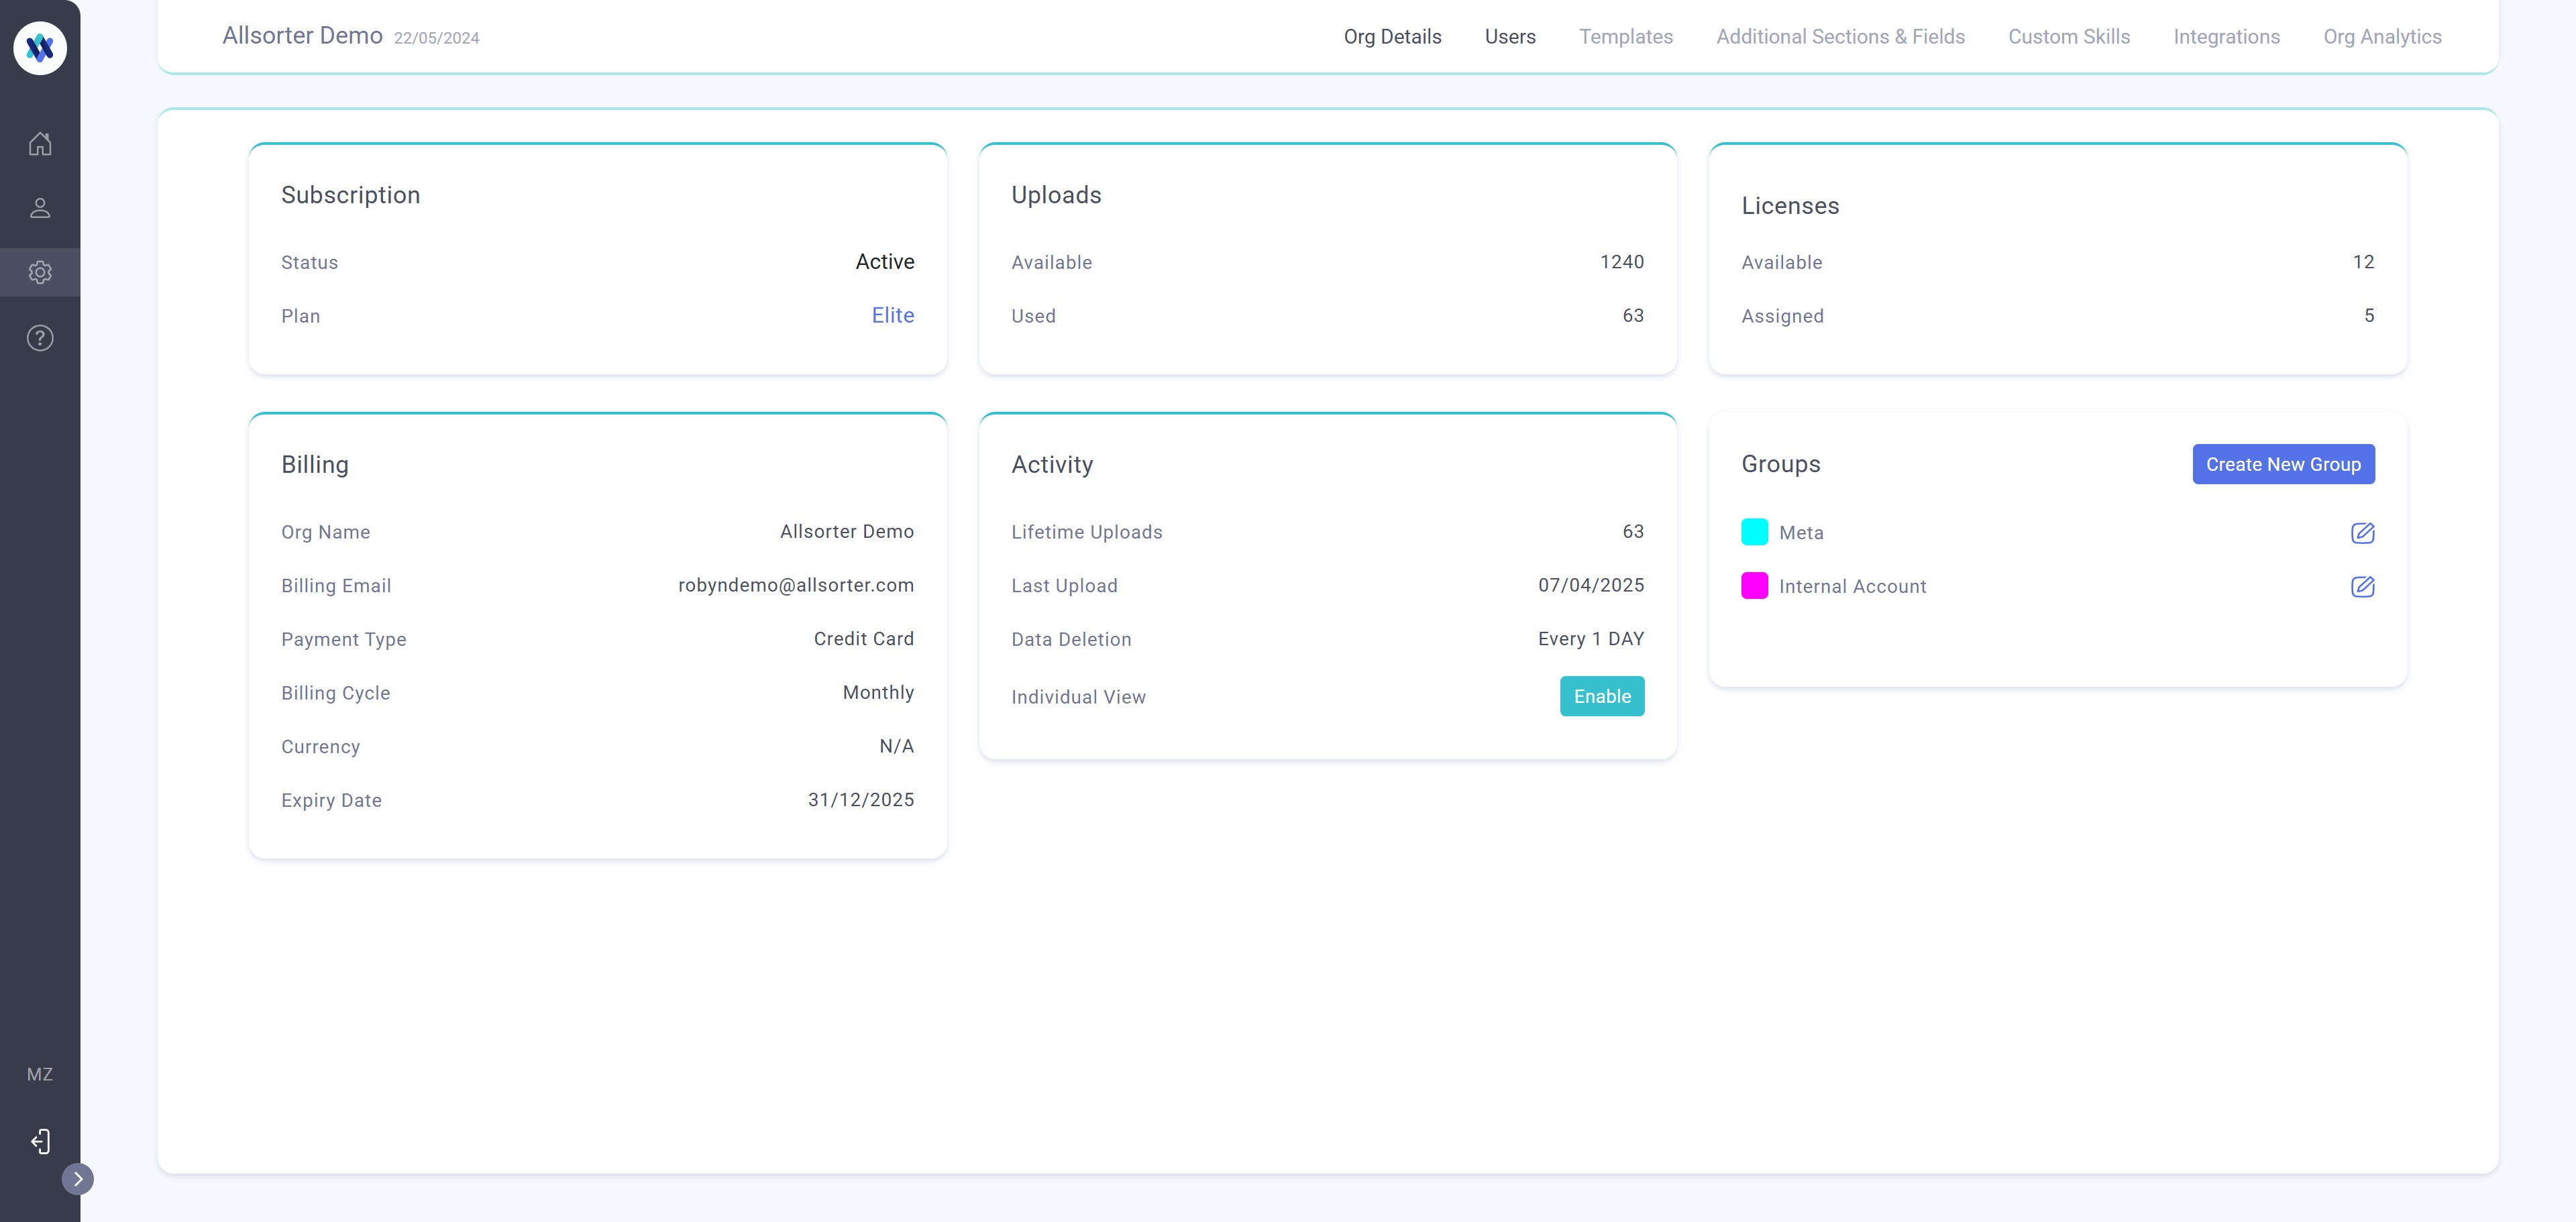Click the 63 used uploads value

coord(1633,315)
